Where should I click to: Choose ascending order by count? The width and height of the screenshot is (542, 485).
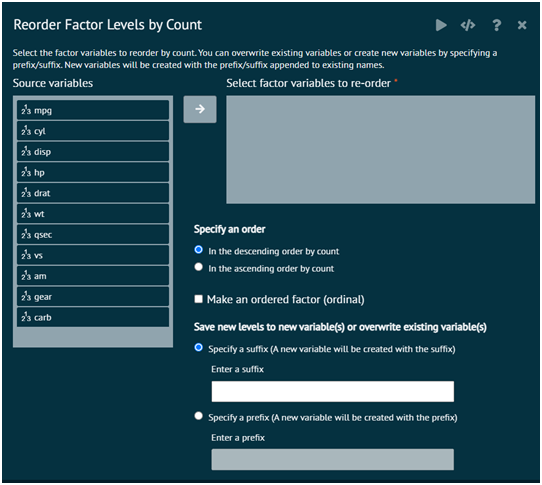point(198,267)
